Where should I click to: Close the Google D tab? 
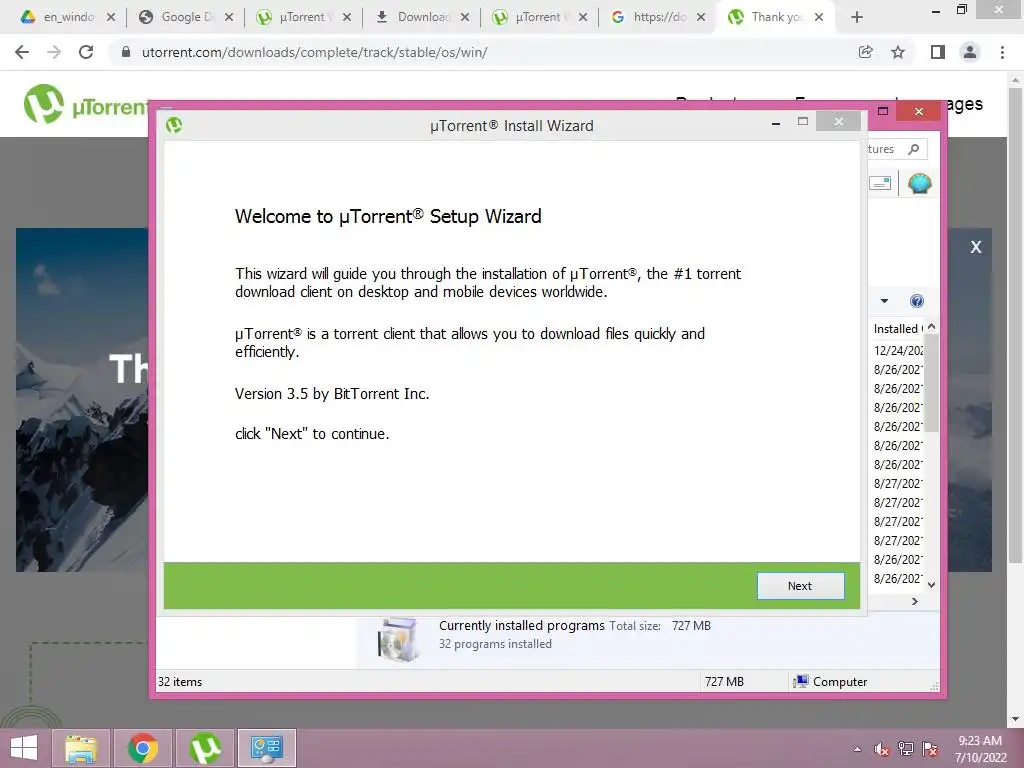pyautogui.click(x=229, y=17)
